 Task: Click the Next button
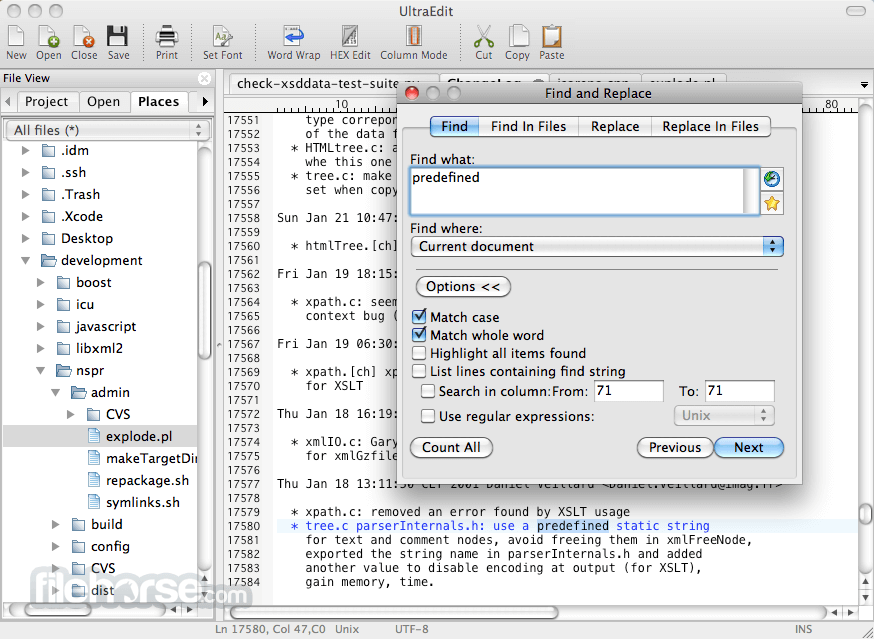[749, 448]
